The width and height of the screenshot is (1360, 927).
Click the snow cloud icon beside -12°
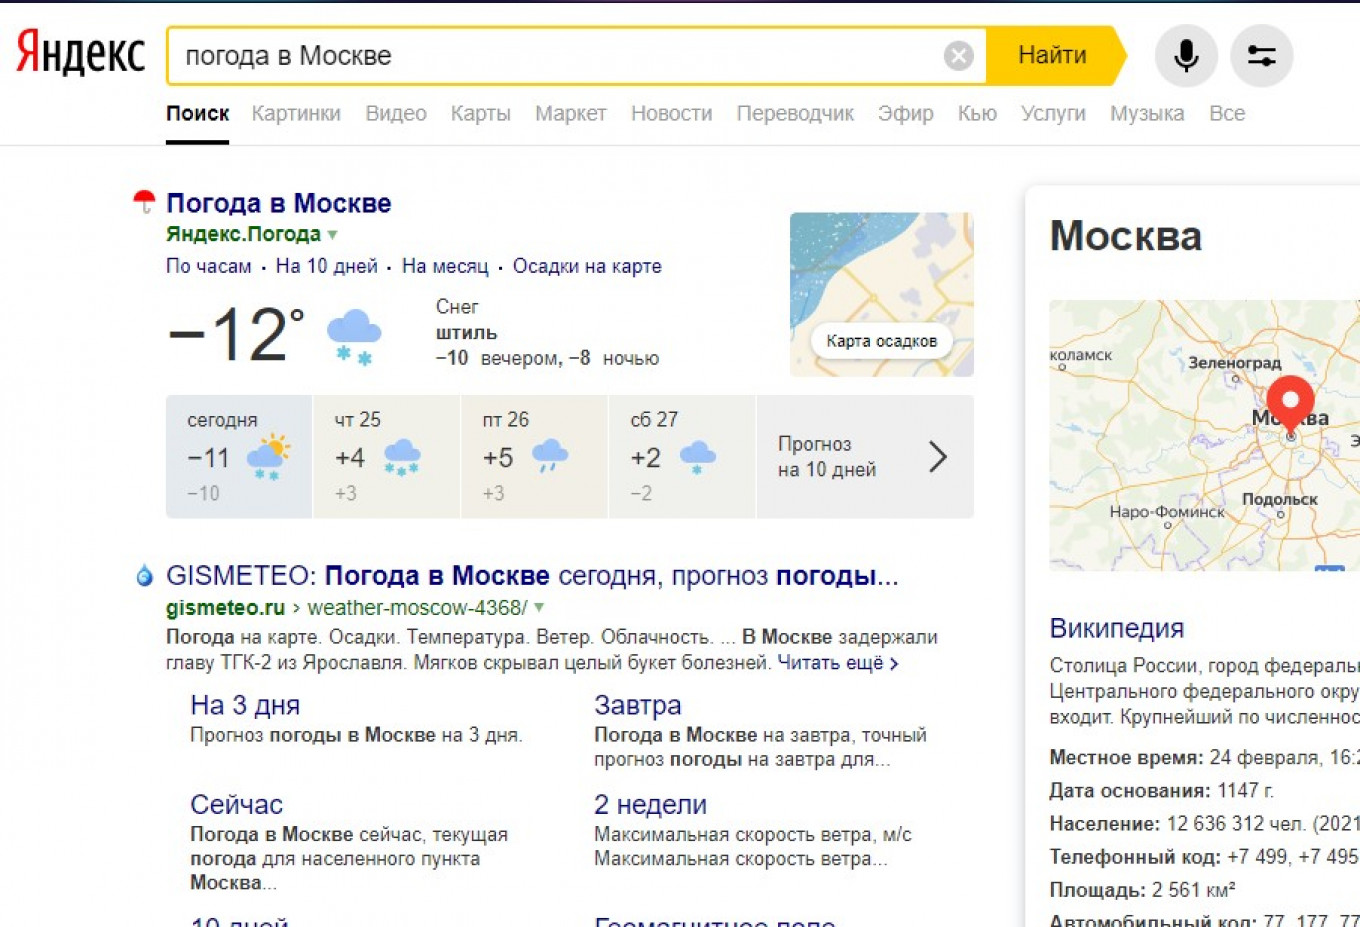click(354, 337)
